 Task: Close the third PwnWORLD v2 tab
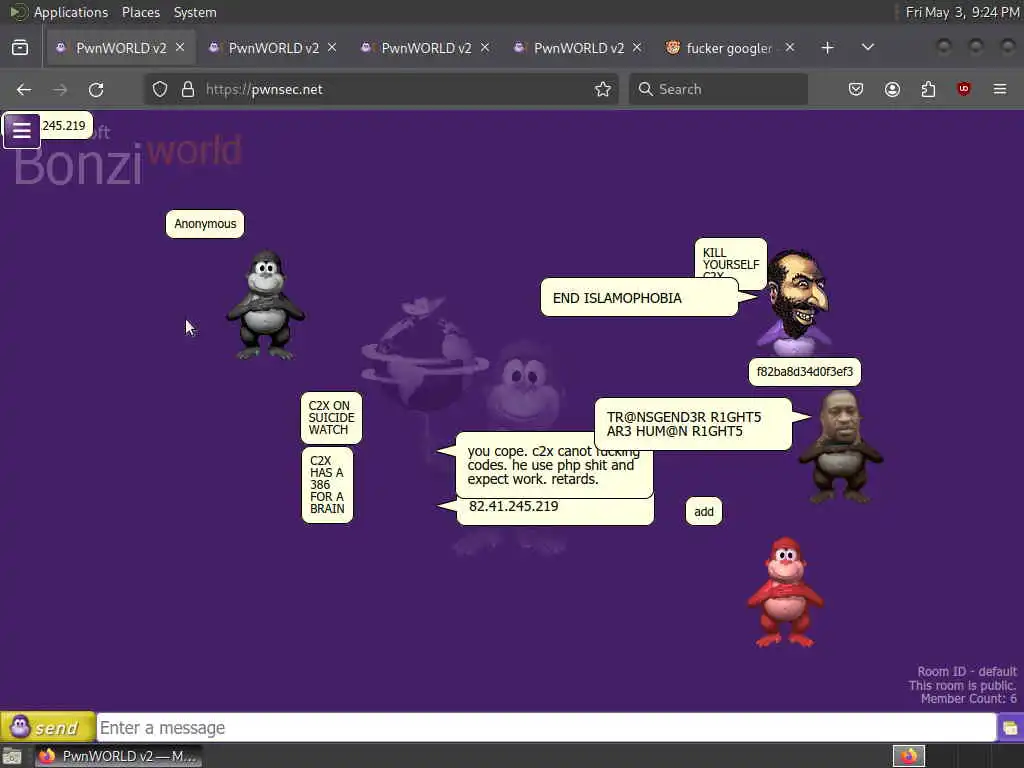pyautogui.click(x=485, y=48)
